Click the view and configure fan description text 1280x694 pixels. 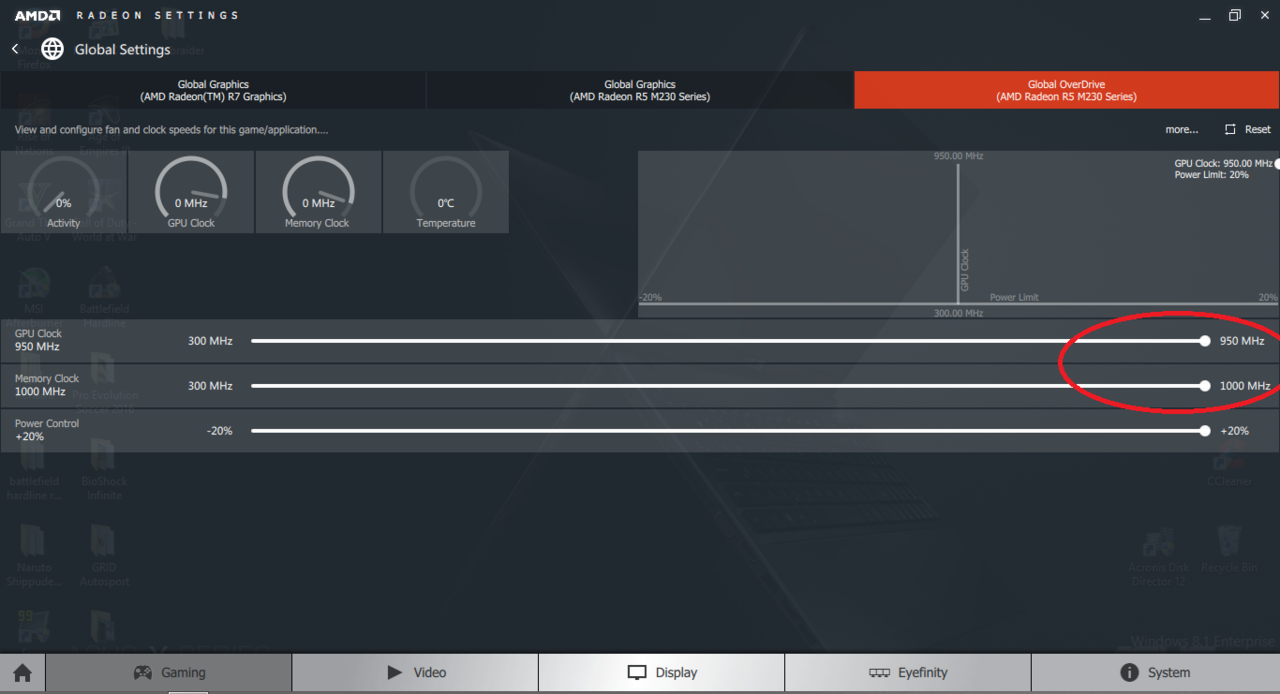point(171,130)
